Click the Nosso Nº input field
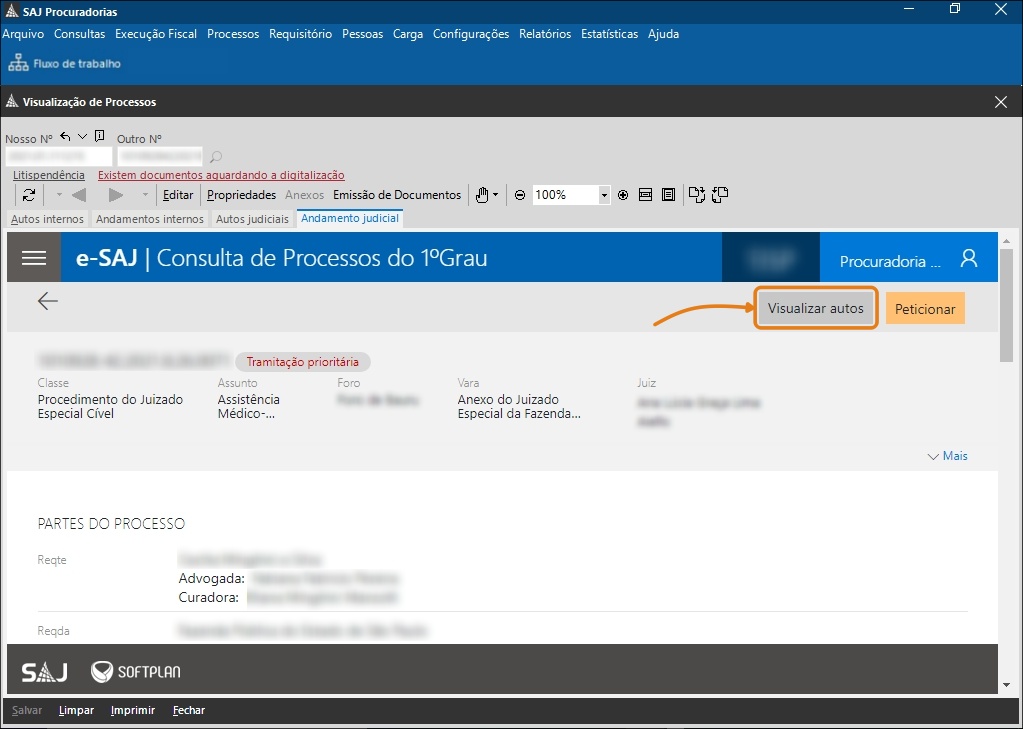The height and width of the screenshot is (729, 1023). (58, 157)
